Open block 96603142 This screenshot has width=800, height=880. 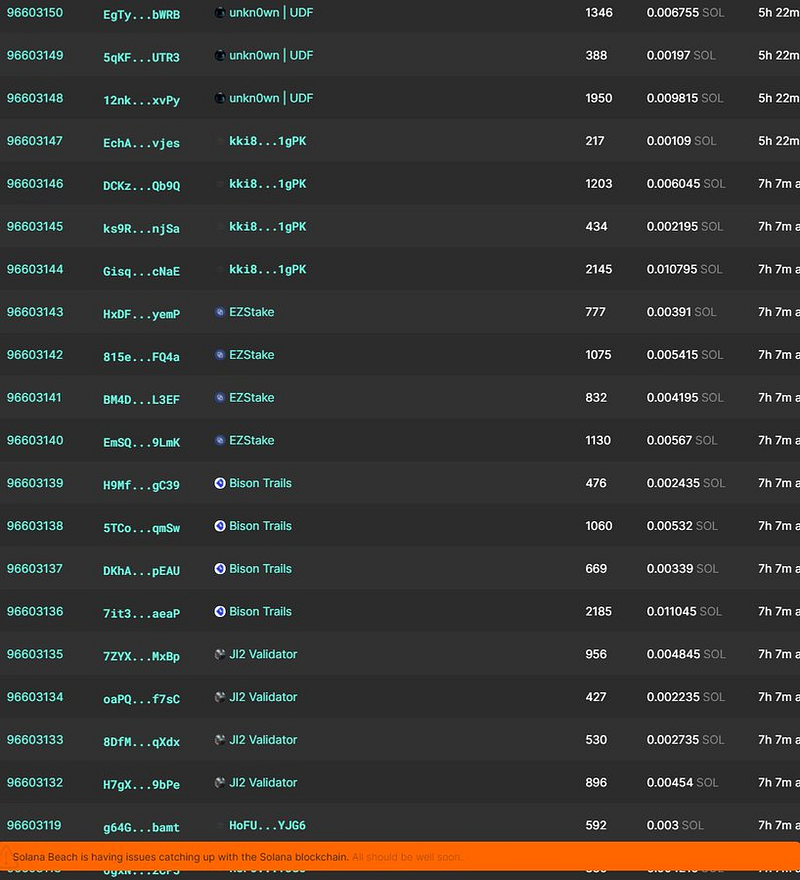35,355
